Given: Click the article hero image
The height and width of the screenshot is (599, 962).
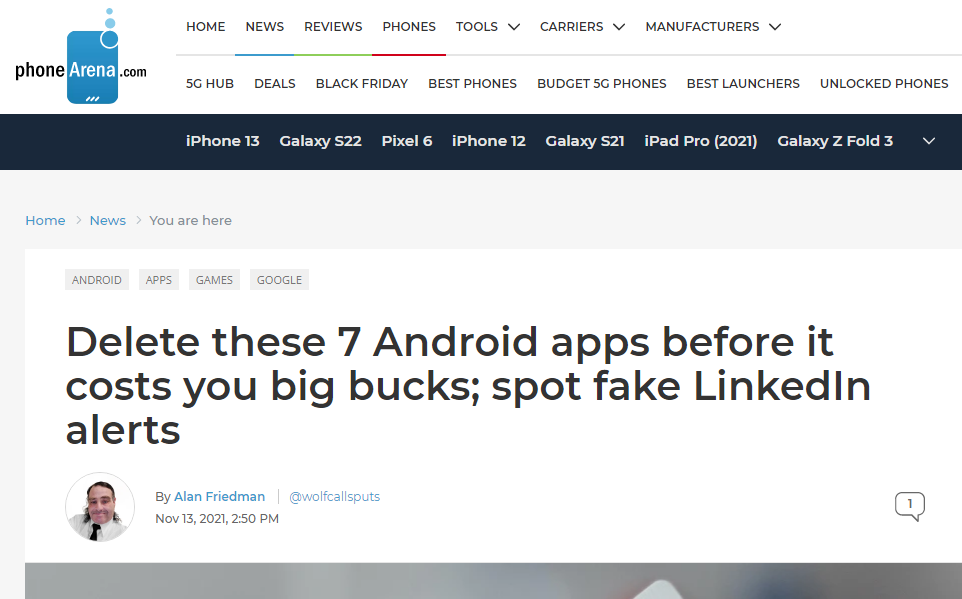Looking at the screenshot, I should click(493, 581).
